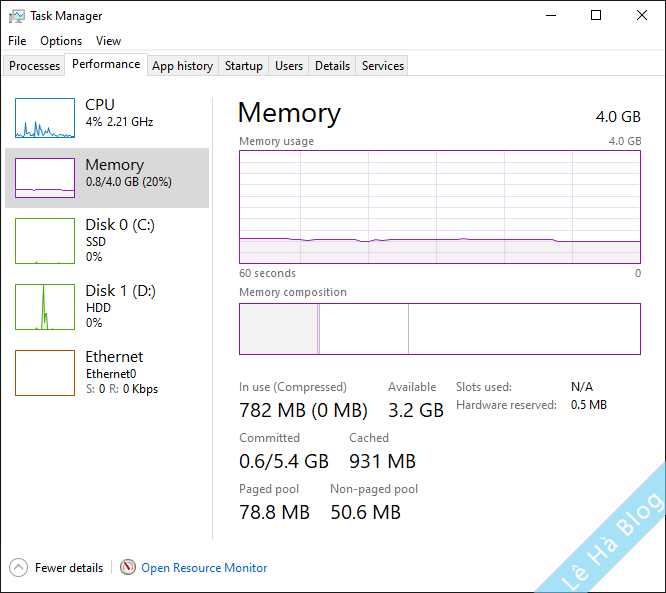Click the Fewer details collapse arrow icon
Image resolution: width=666 pixels, height=593 pixels.
tap(18, 568)
